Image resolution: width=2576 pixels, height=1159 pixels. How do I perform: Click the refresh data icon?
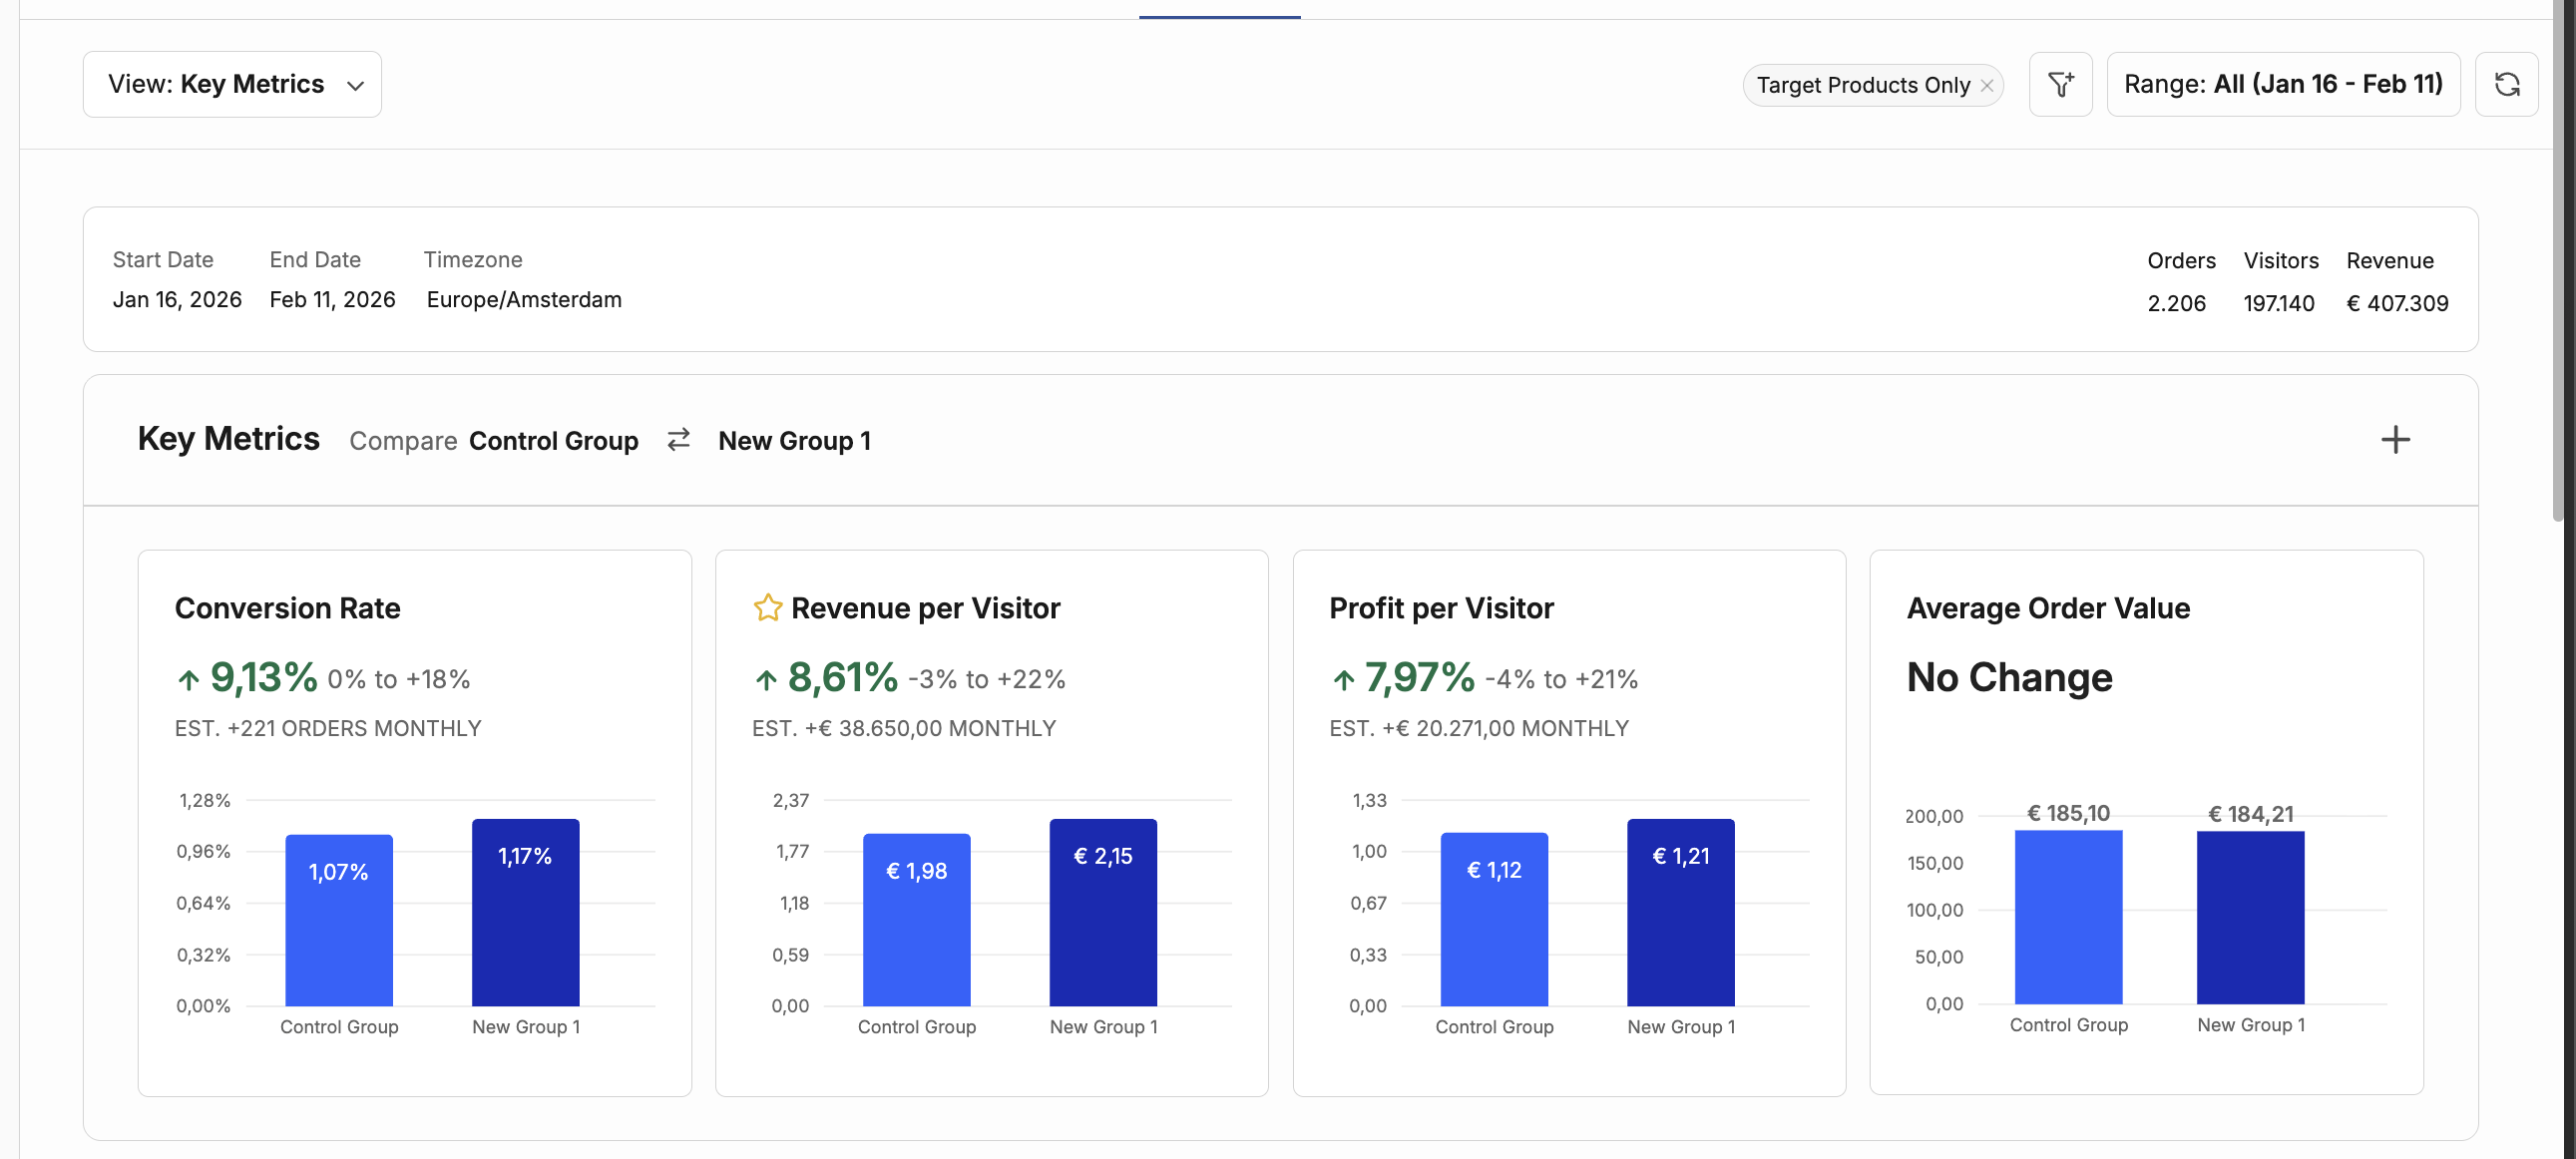(2506, 84)
